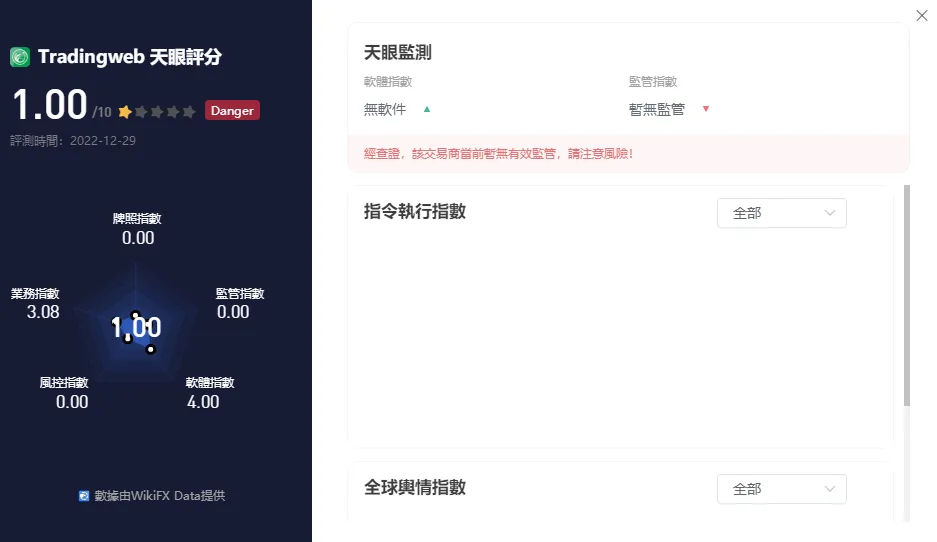Click the Tradingweb 天眼評分 title
This screenshot has width=937, height=542.
point(130,57)
